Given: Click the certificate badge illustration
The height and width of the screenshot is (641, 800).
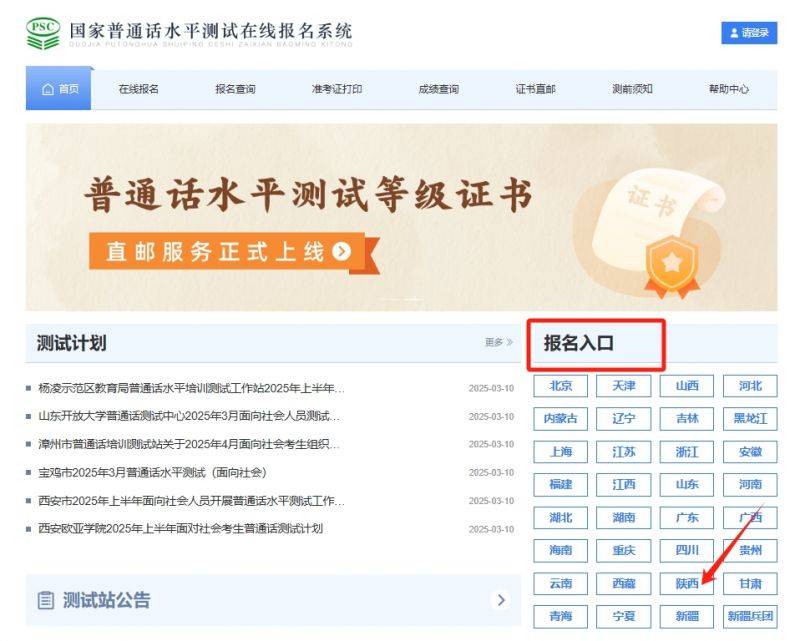Looking at the screenshot, I should 672,266.
